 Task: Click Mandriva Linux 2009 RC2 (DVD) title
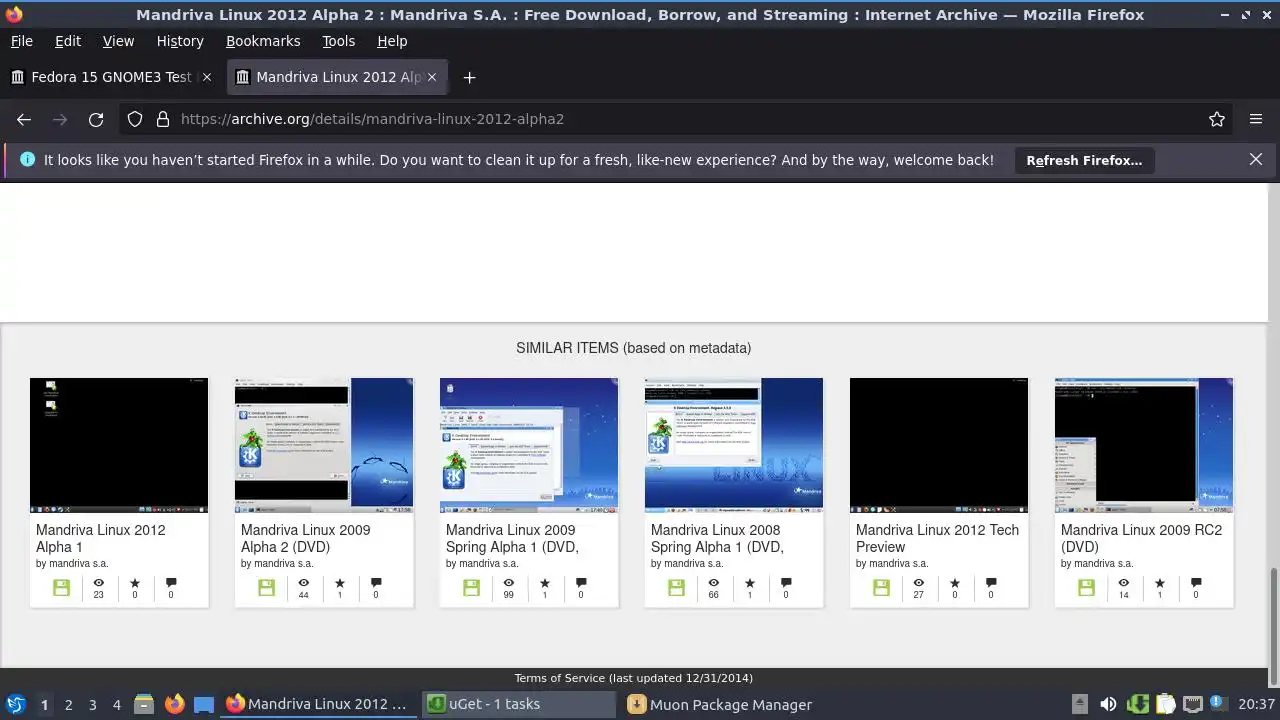click(x=1142, y=538)
